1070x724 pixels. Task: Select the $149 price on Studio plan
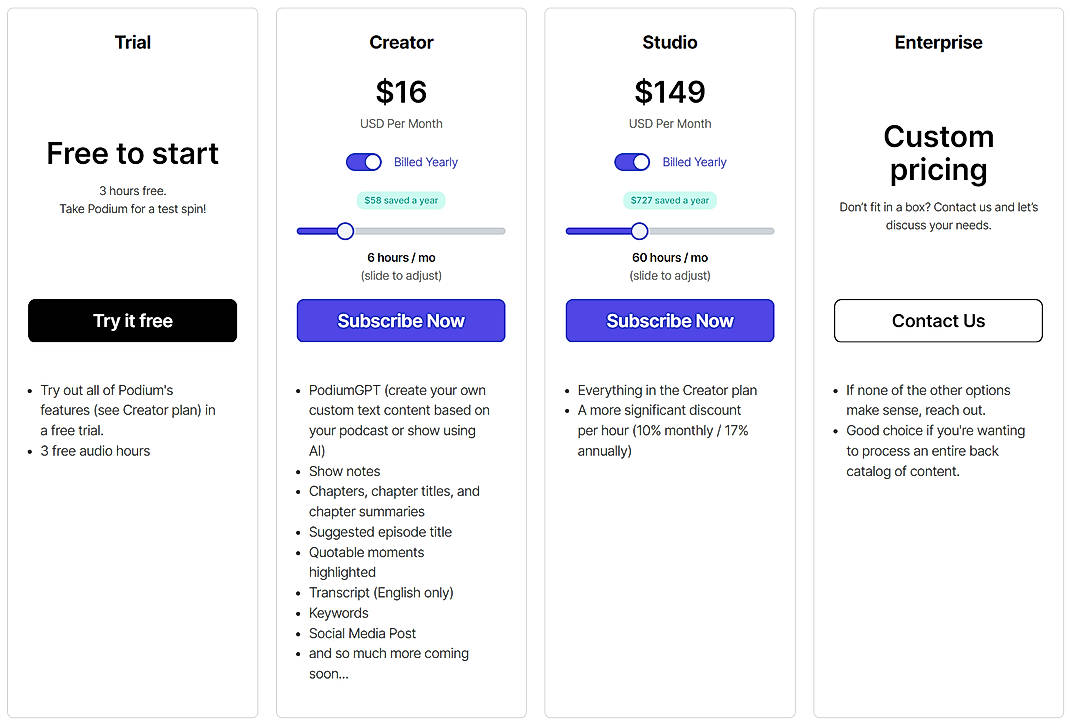pos(669,92)
